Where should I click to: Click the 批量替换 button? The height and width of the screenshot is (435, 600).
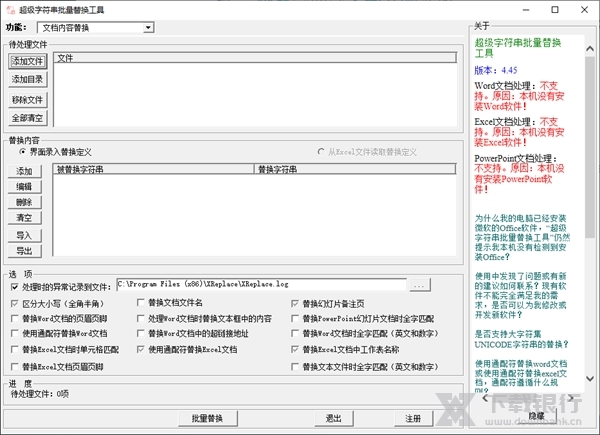point(208,419)
